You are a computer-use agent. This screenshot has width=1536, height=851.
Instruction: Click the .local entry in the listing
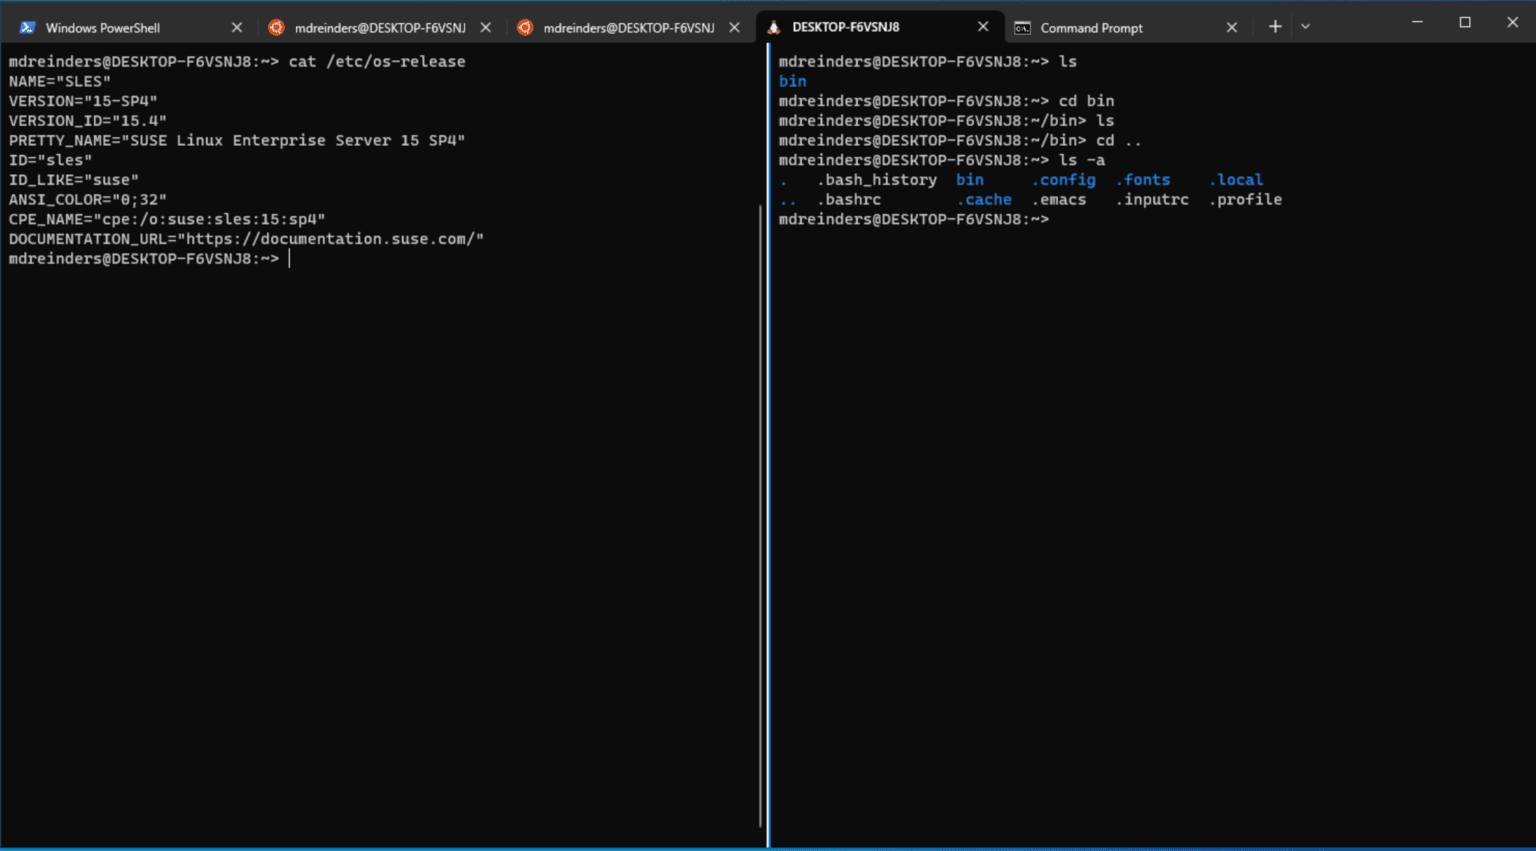tap(1237, 179)
